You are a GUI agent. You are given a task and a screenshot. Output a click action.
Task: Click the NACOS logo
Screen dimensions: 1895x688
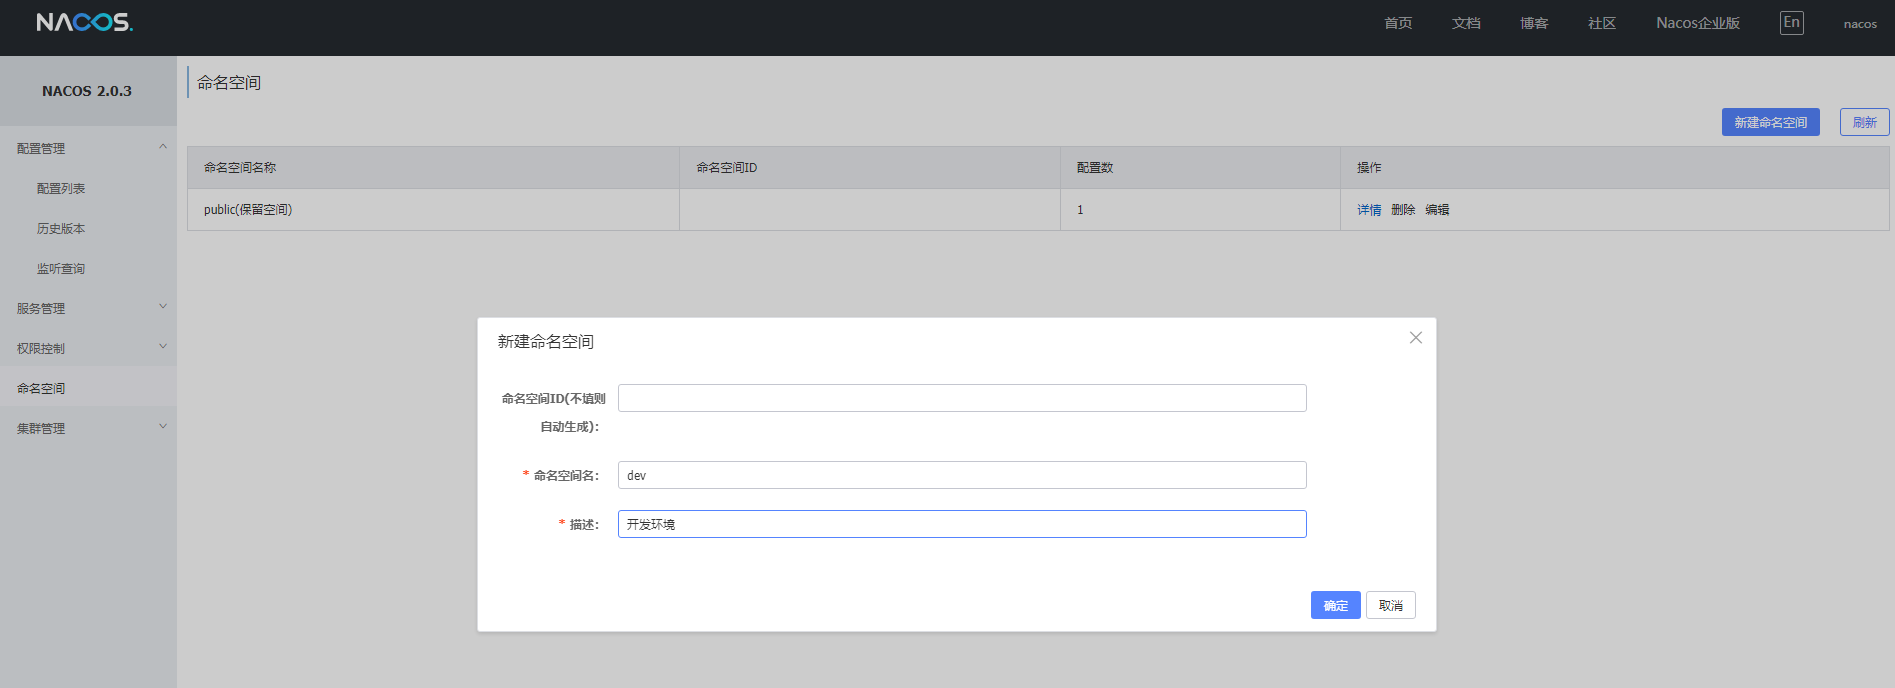pos(84,22)
